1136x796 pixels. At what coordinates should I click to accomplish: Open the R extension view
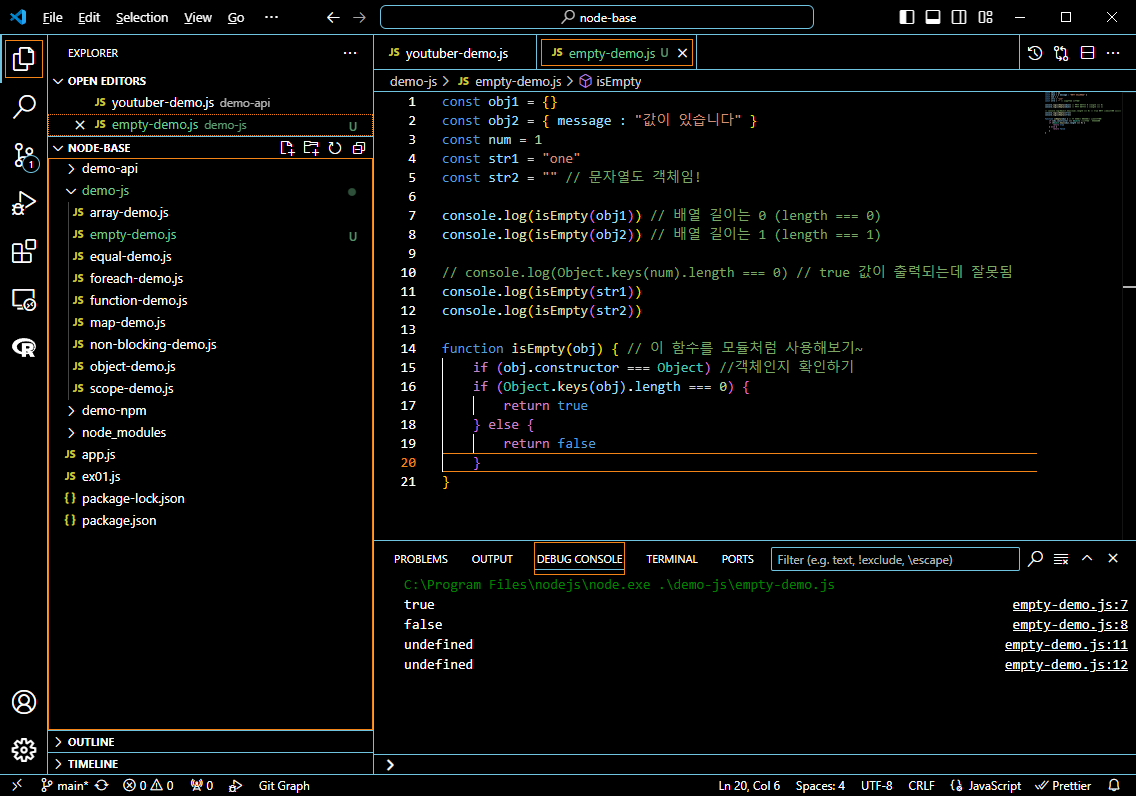point(24,348)
